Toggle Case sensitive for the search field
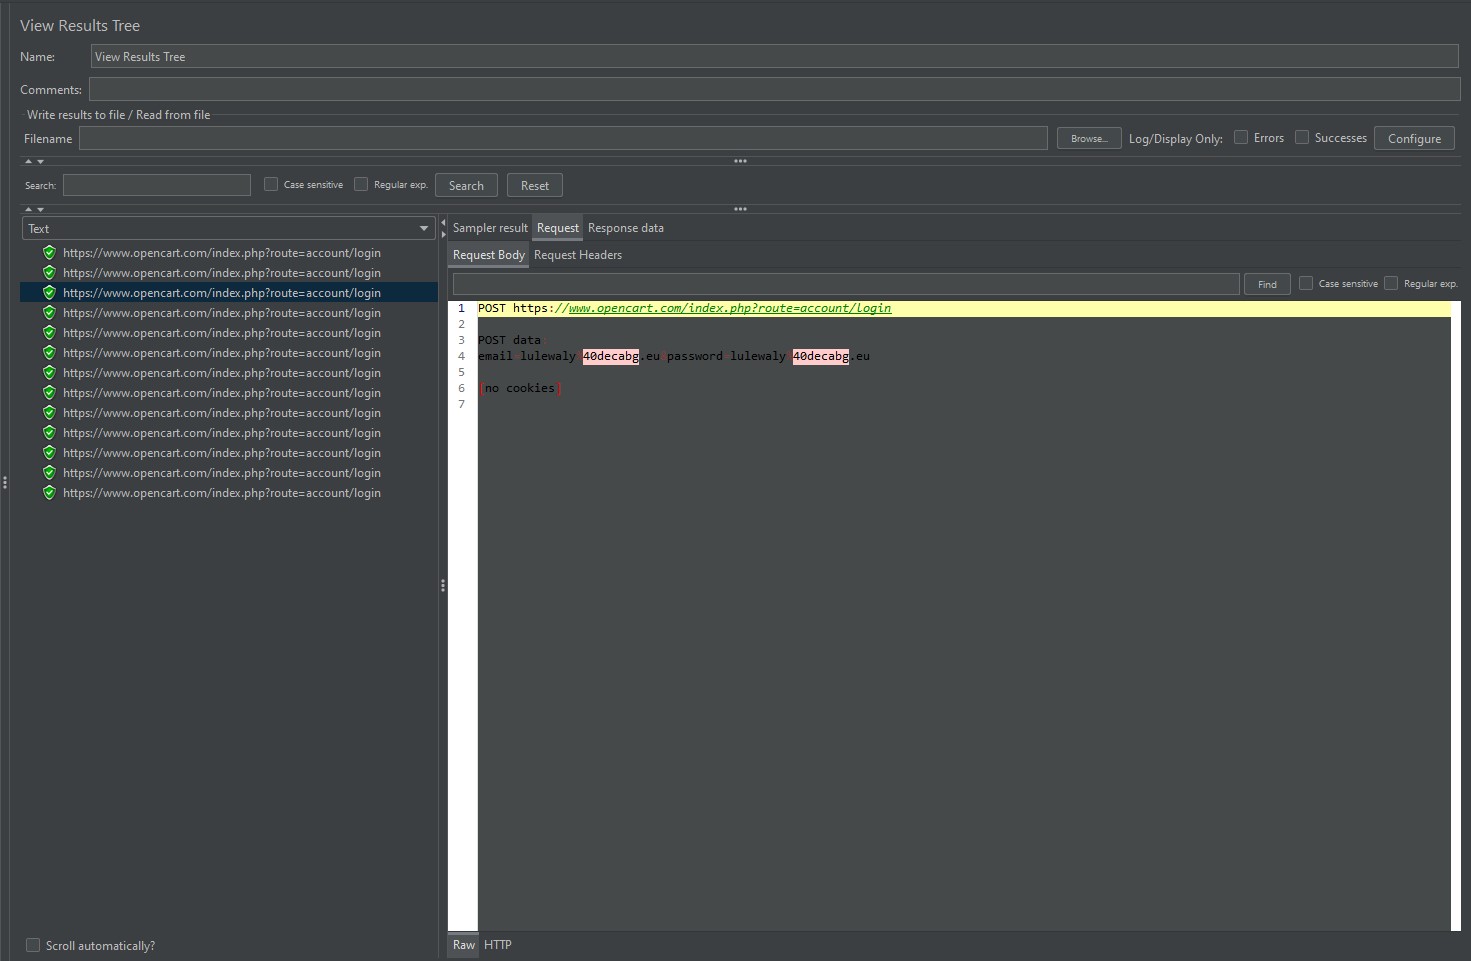Viewport: 1471px width, 961px height. 270,184
